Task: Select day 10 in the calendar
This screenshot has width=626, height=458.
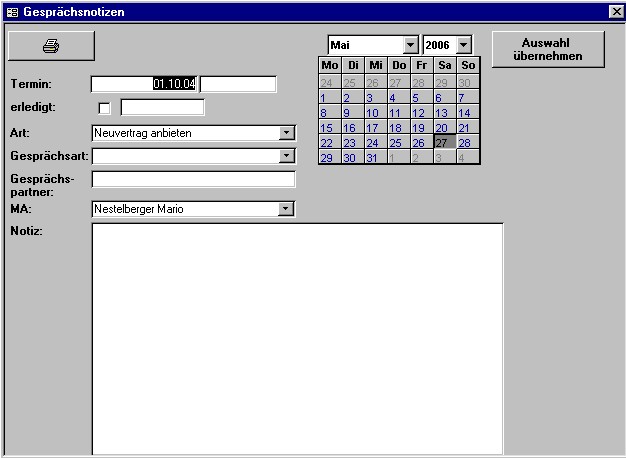Action: 374,113
